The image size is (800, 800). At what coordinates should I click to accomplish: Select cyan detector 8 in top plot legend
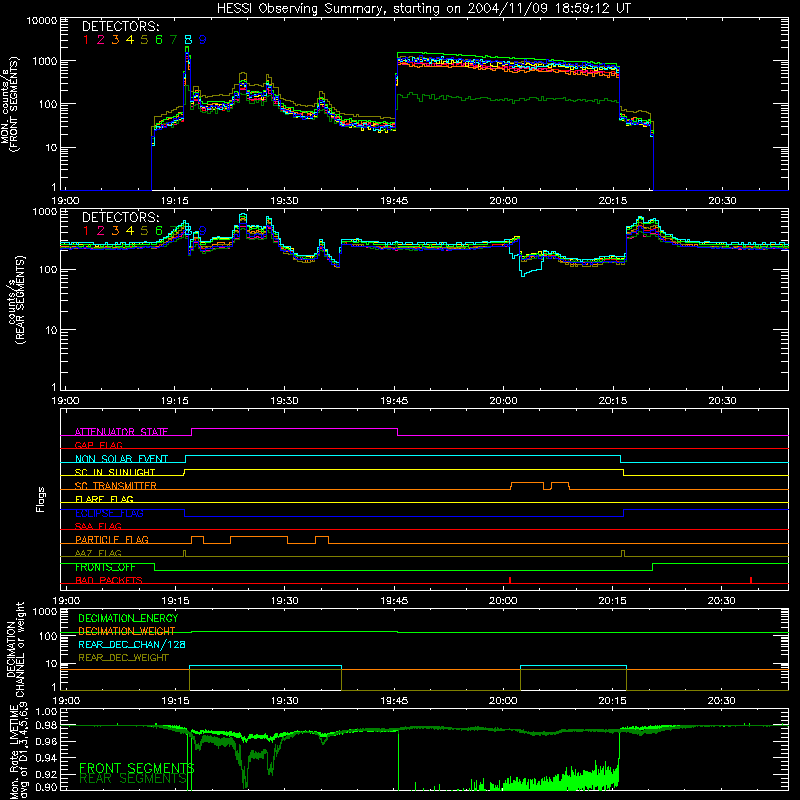point(188,40)
